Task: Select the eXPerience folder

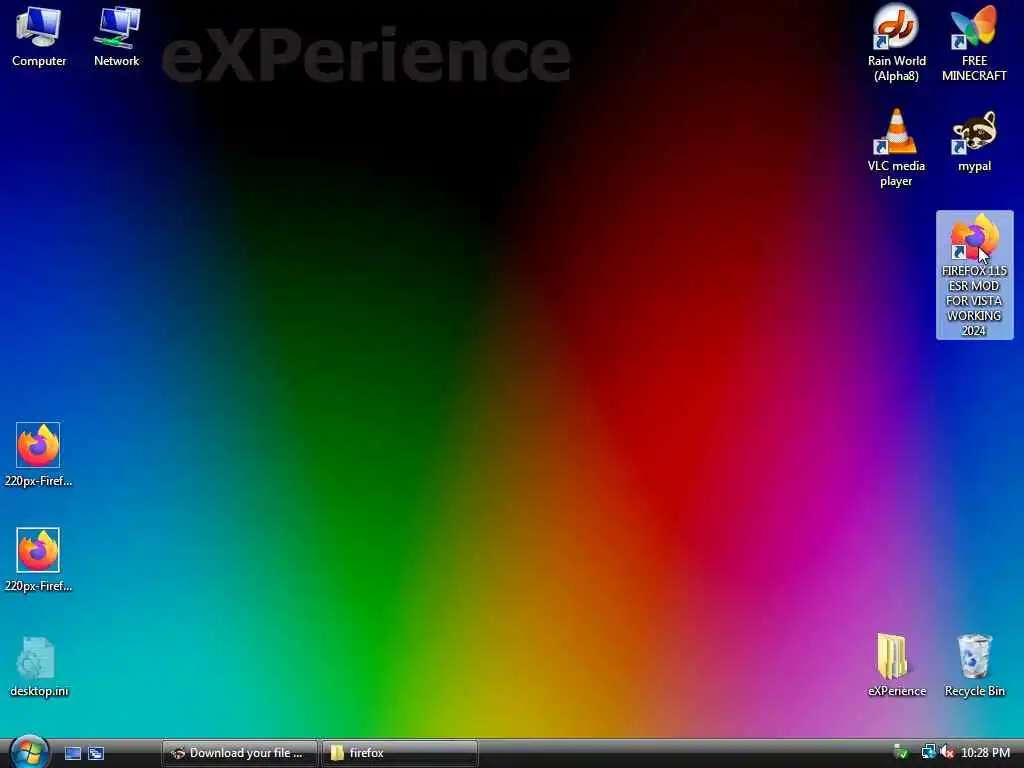Action: click(x=897, y=665)
